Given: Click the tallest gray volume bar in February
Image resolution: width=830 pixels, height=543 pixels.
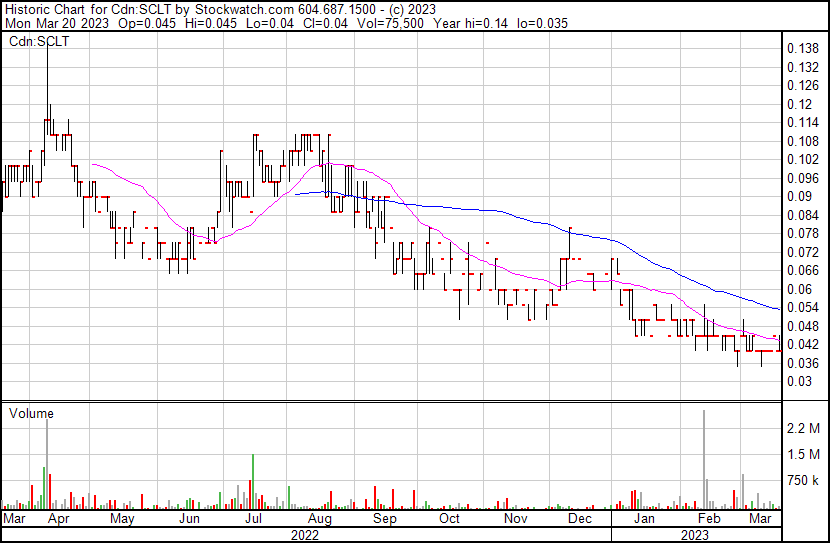Looking at the screenshot, I should pyautogui.click(x=704, y=460).
